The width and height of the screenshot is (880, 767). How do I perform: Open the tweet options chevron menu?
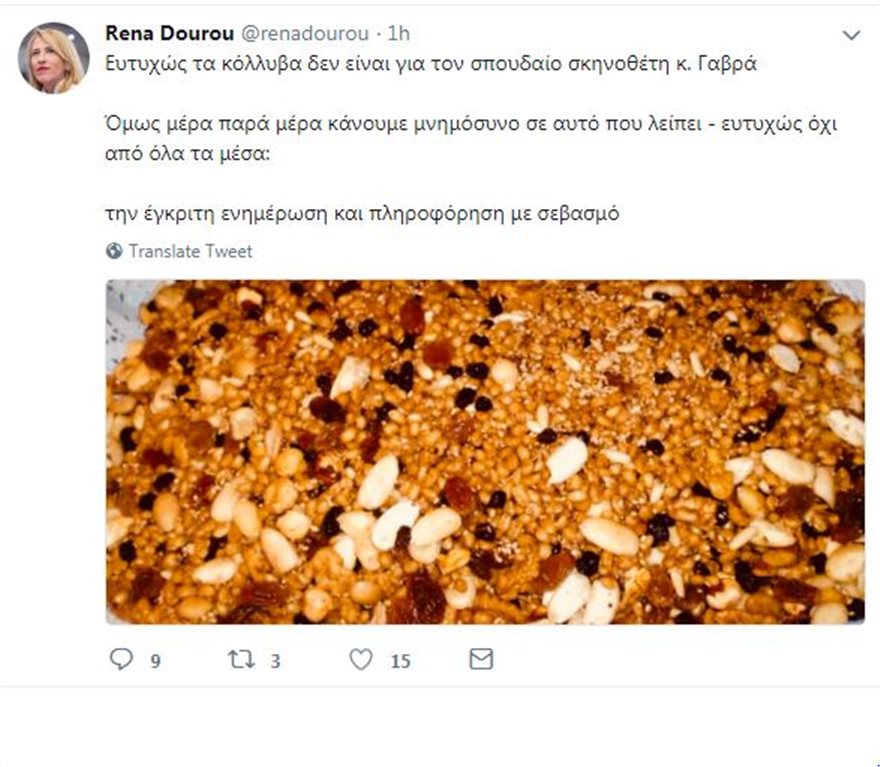(851, 35)
